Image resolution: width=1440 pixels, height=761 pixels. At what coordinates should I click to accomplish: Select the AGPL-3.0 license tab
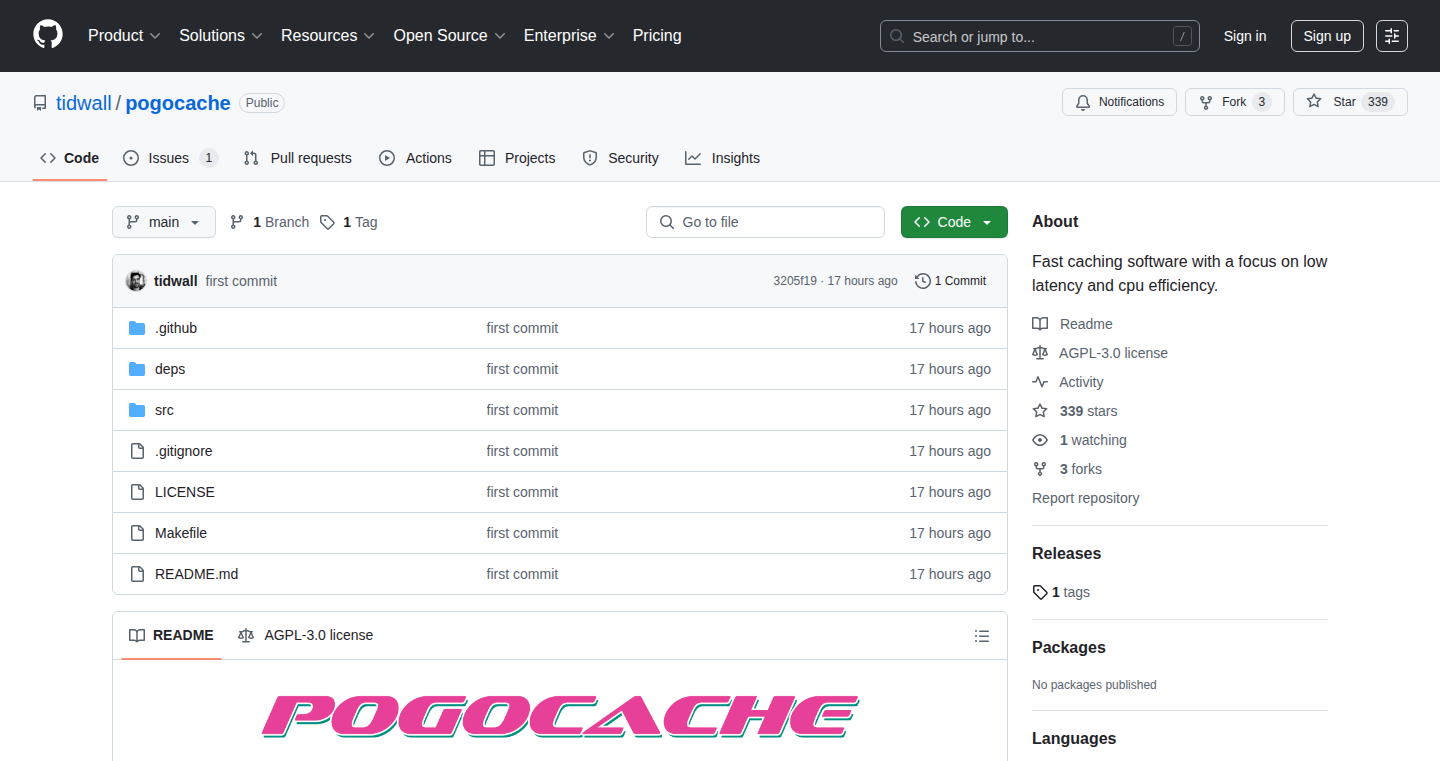coord(306,635)
